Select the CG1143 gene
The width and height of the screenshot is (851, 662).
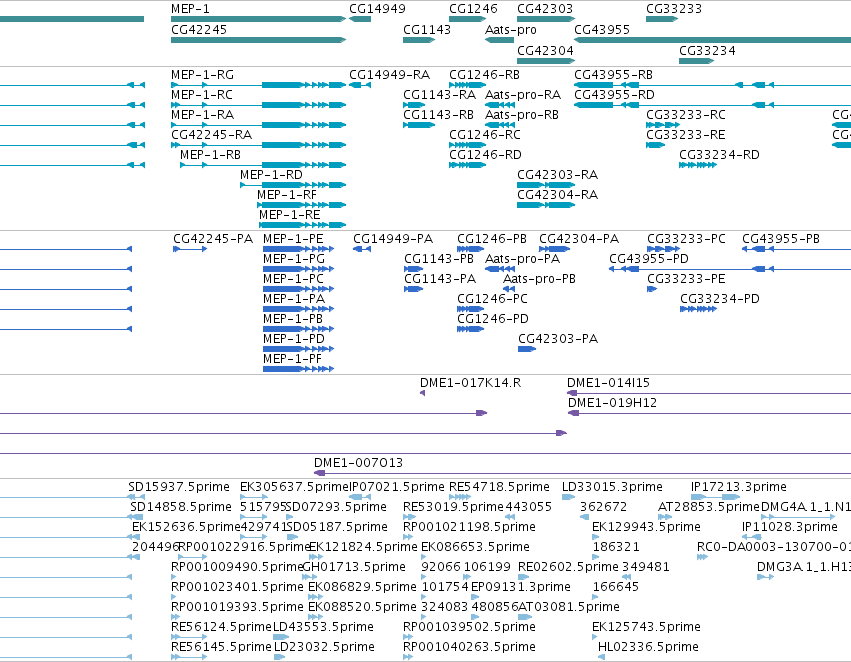pyautogui.click(x=419, y=40)
